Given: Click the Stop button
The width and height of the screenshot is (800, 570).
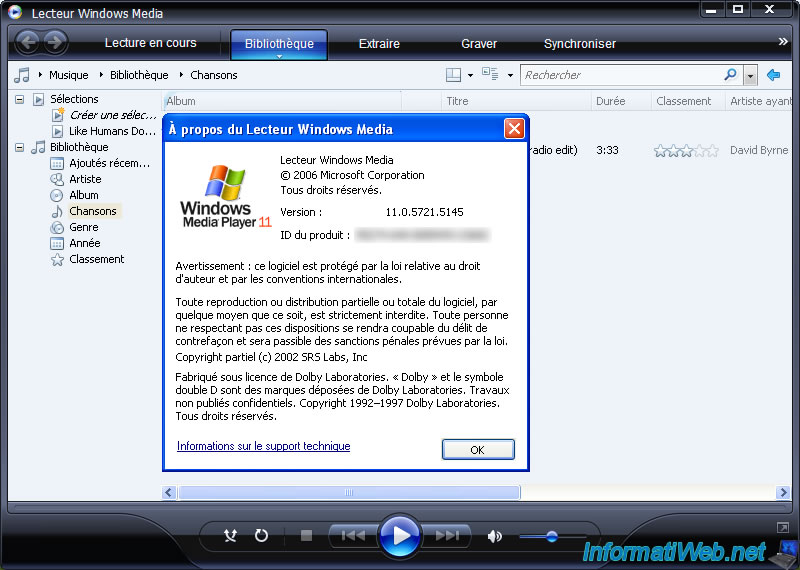Looking at the screenshot, I should tap(306, 535).
